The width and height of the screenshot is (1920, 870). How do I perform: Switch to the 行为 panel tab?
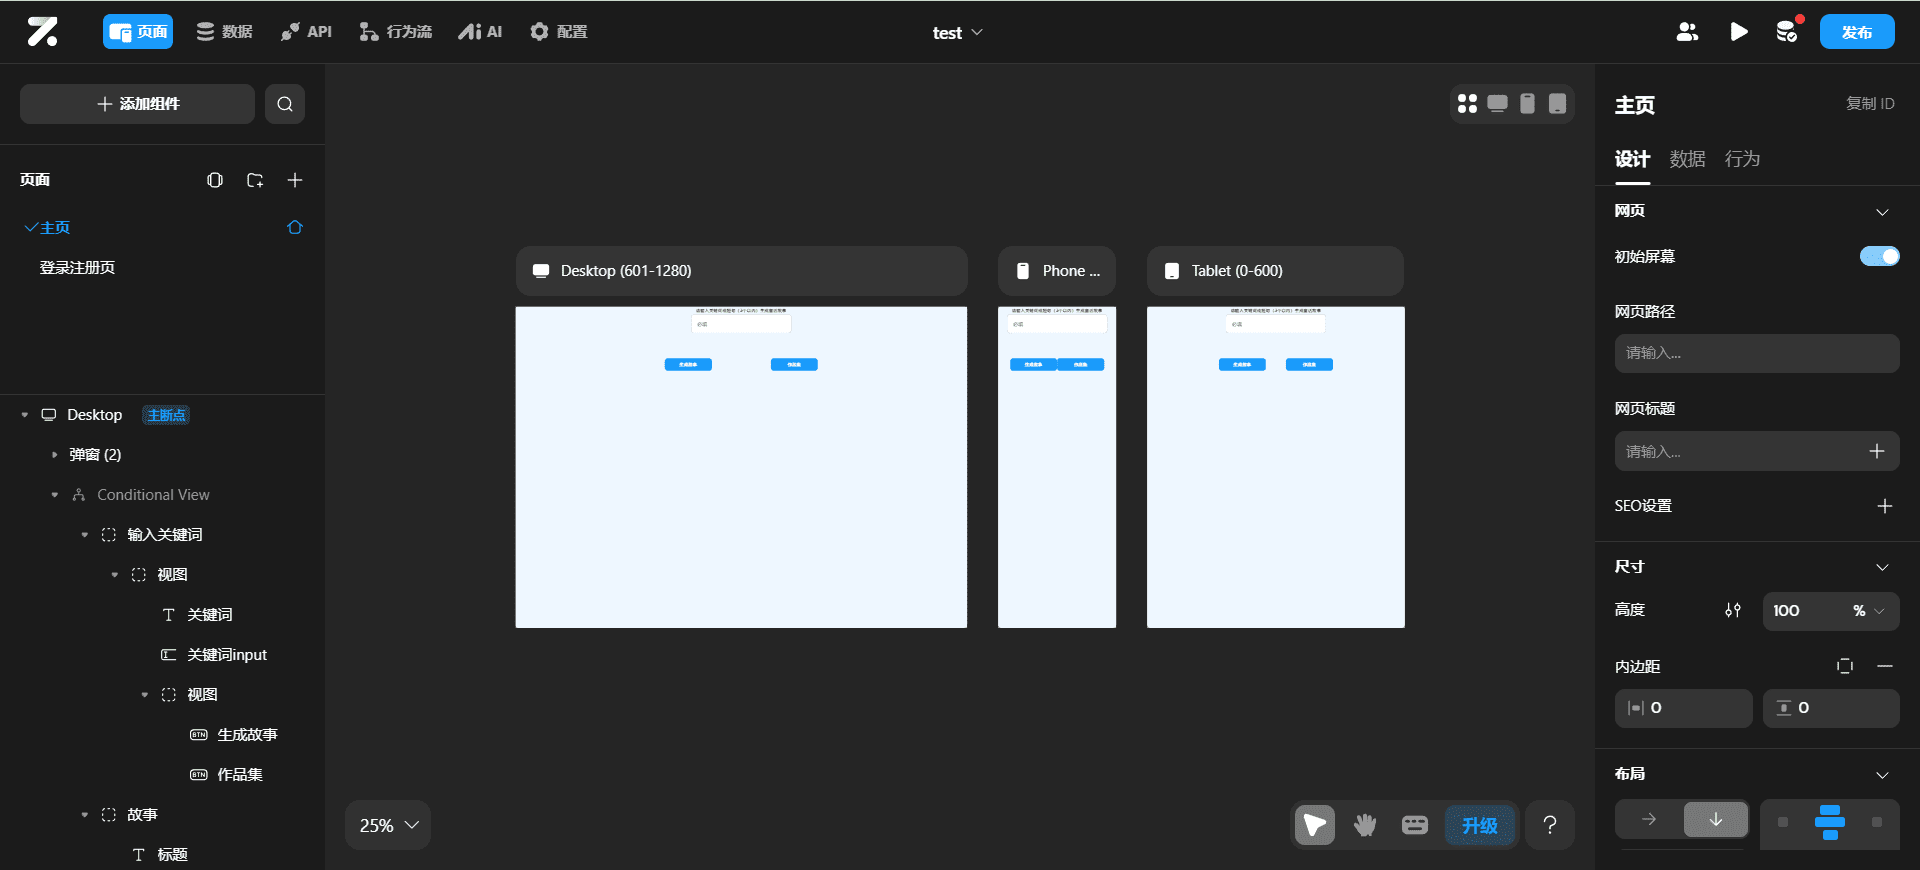click(x=1742, y=159)
